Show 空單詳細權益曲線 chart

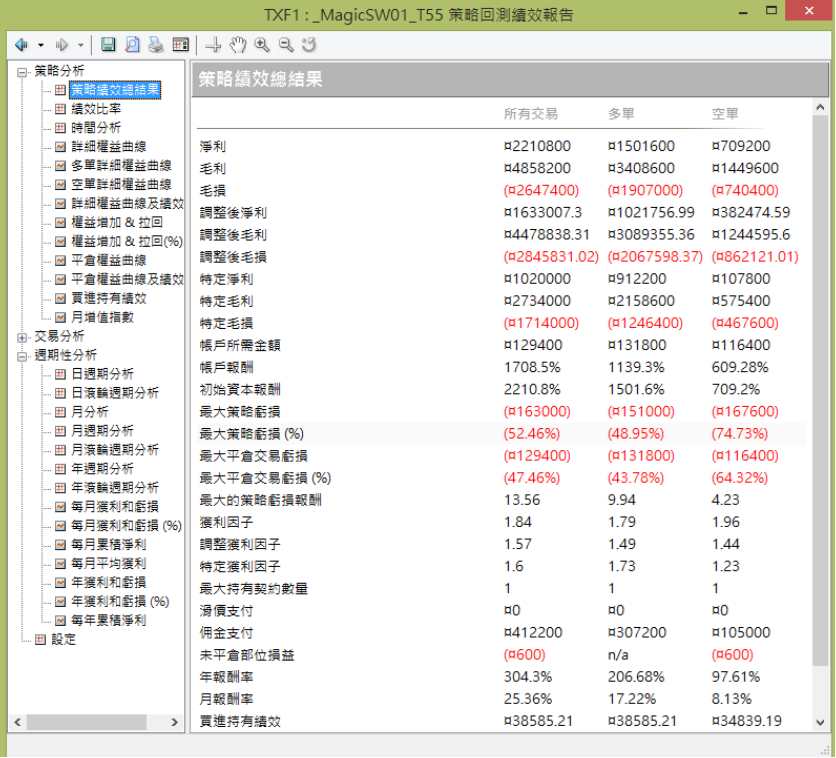point(122,184)
